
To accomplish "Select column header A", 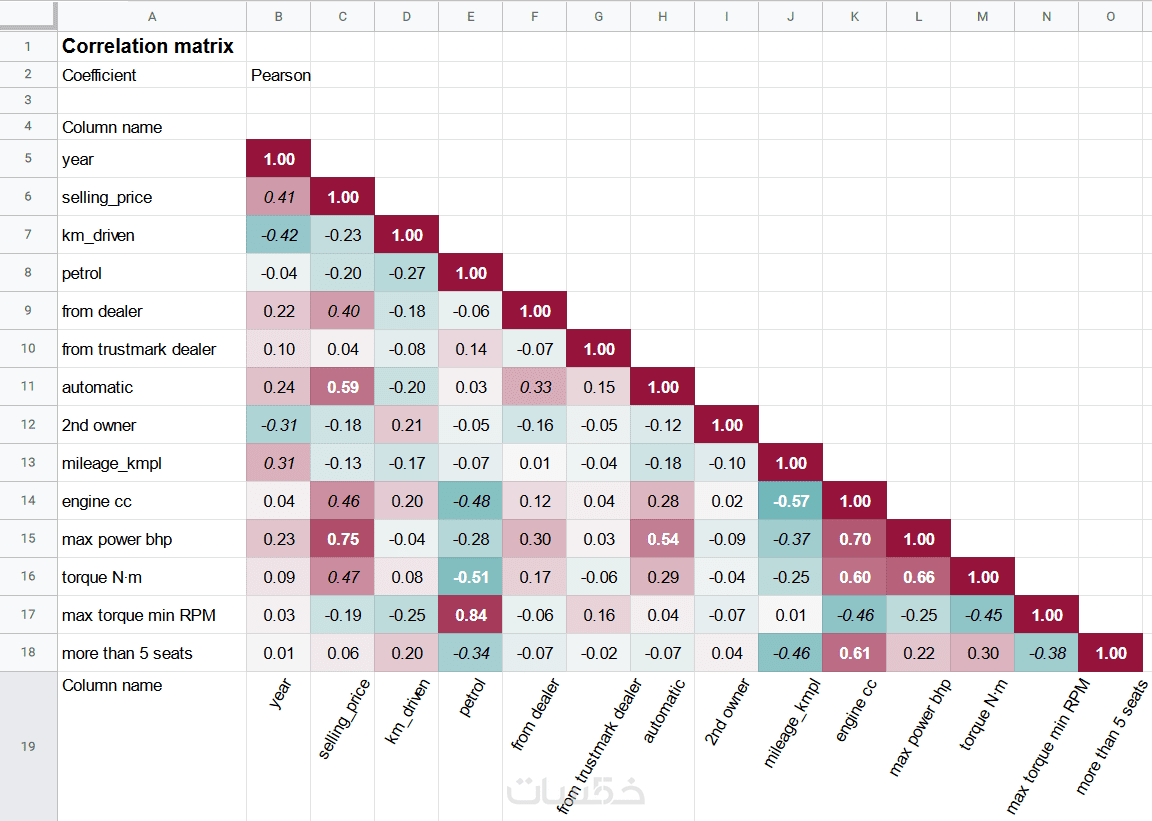I will pyautogui.click(x=152, y=16).
